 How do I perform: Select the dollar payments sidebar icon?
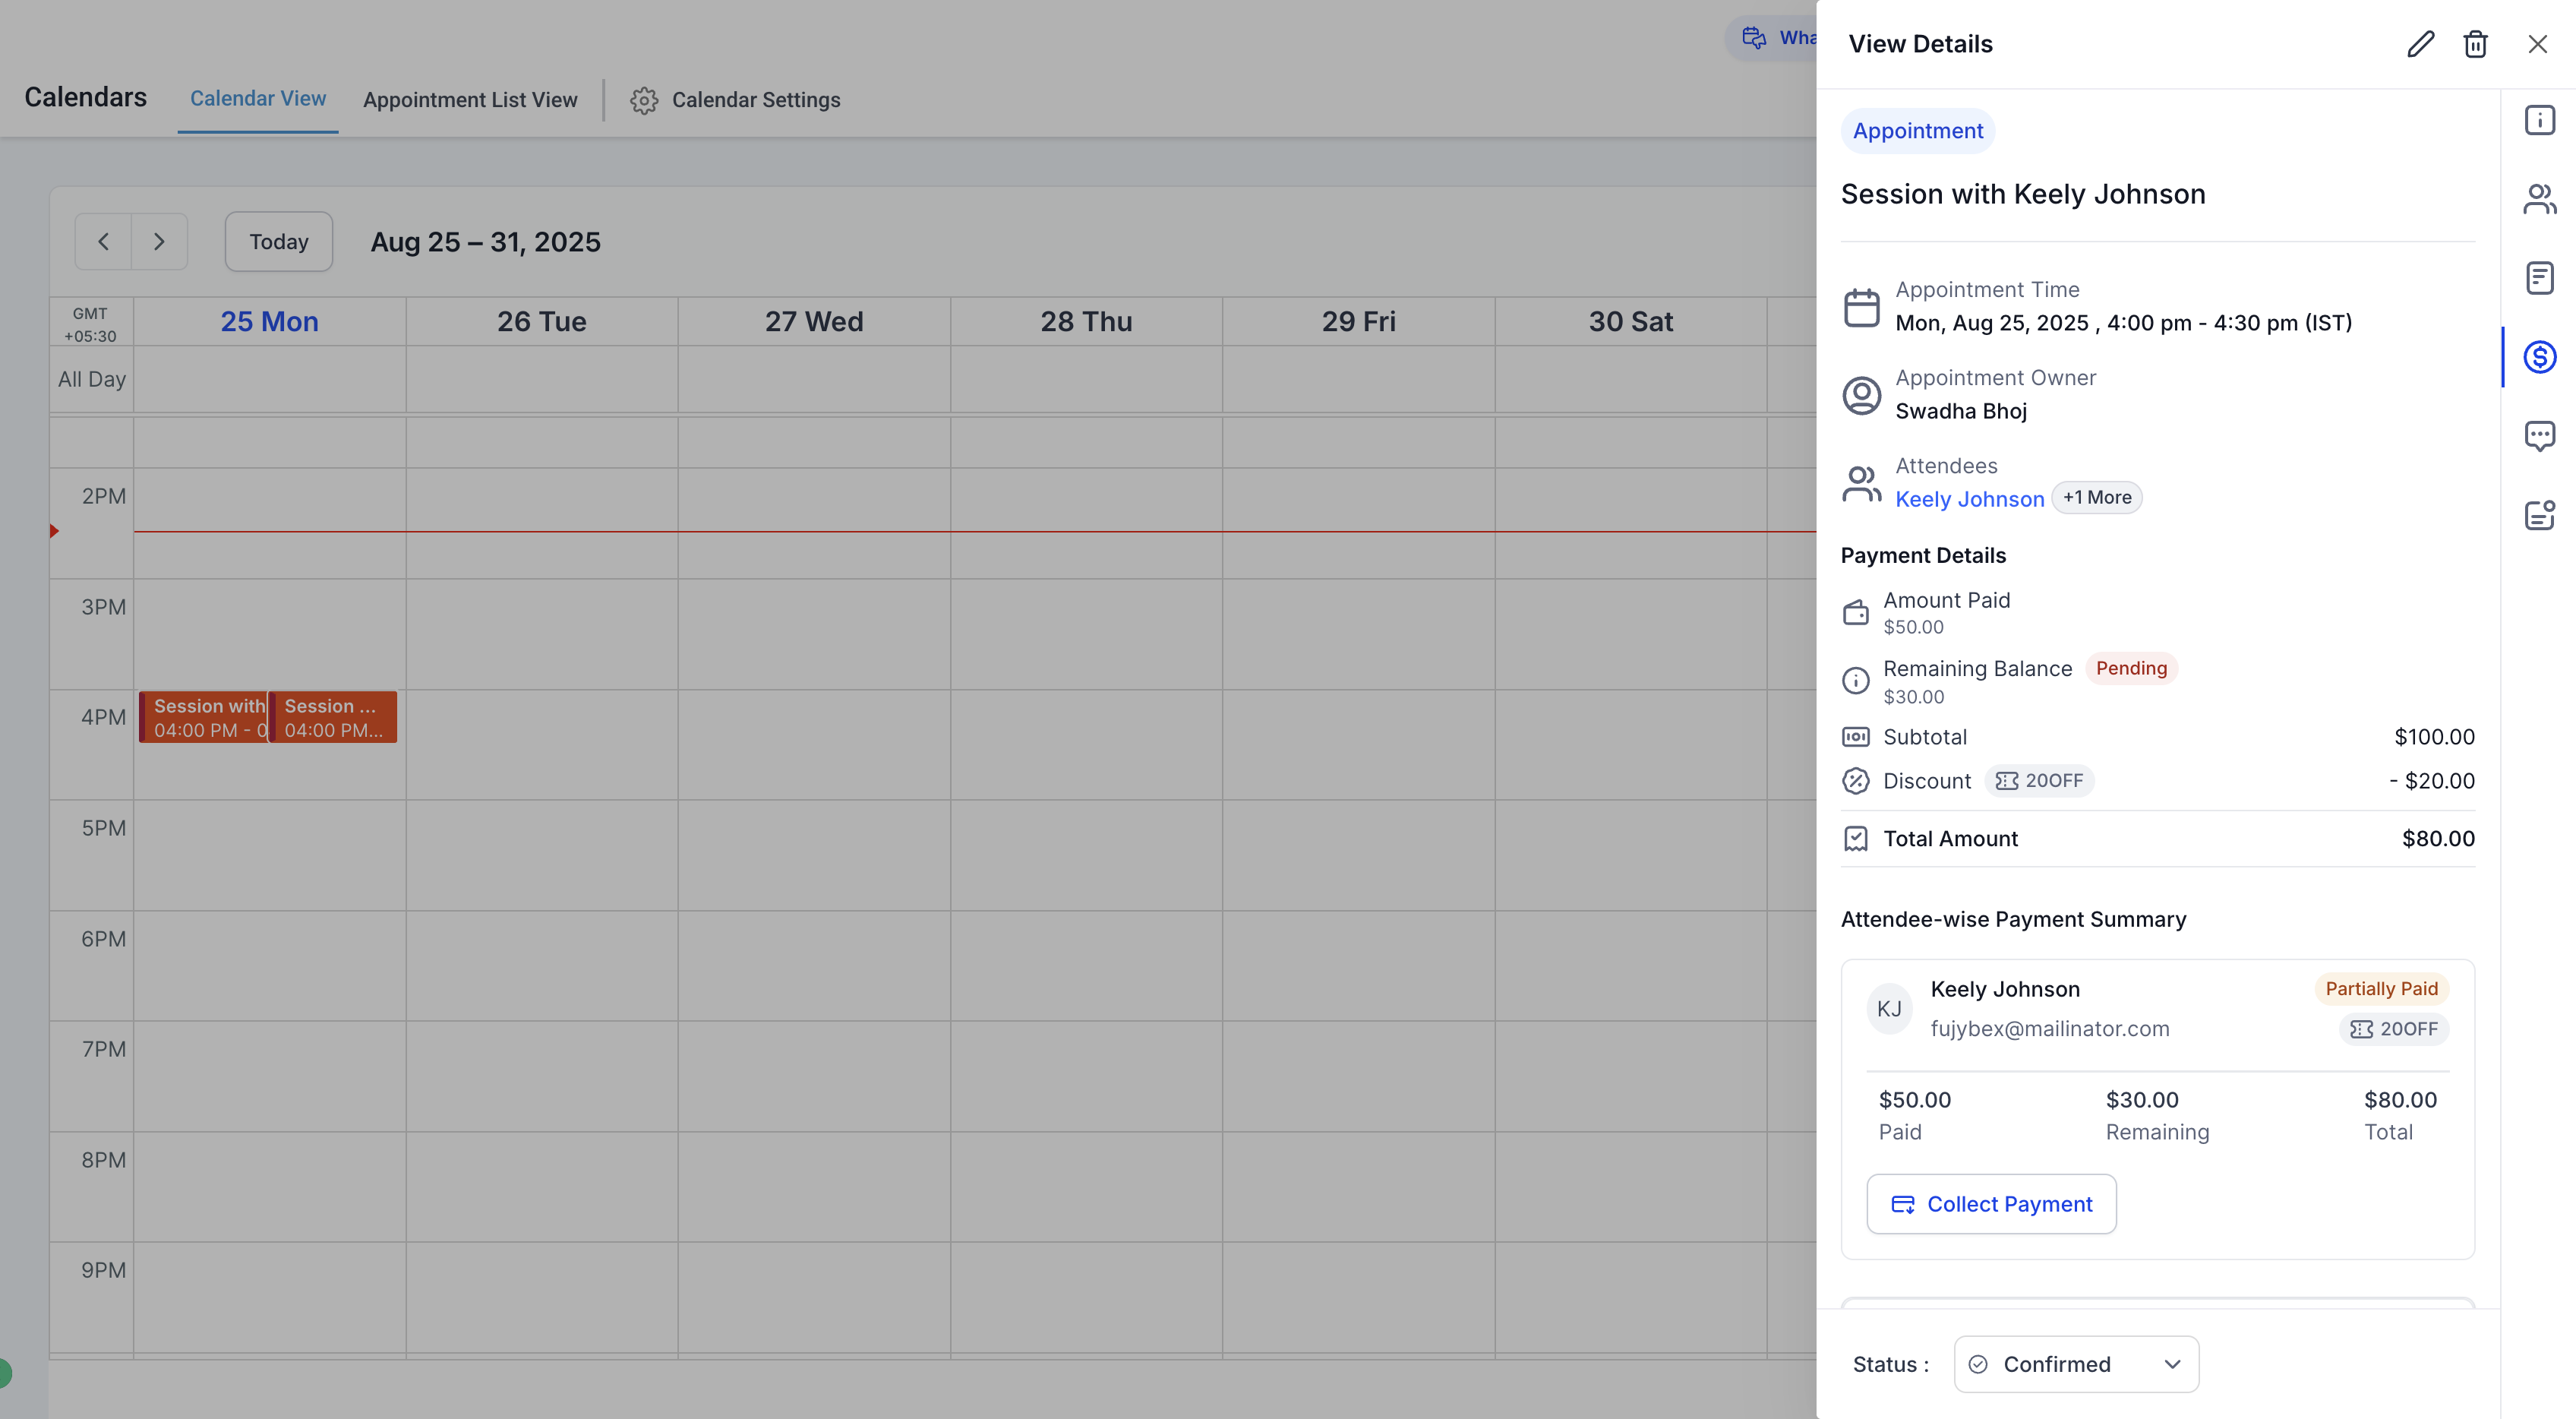click(2539, 357)
